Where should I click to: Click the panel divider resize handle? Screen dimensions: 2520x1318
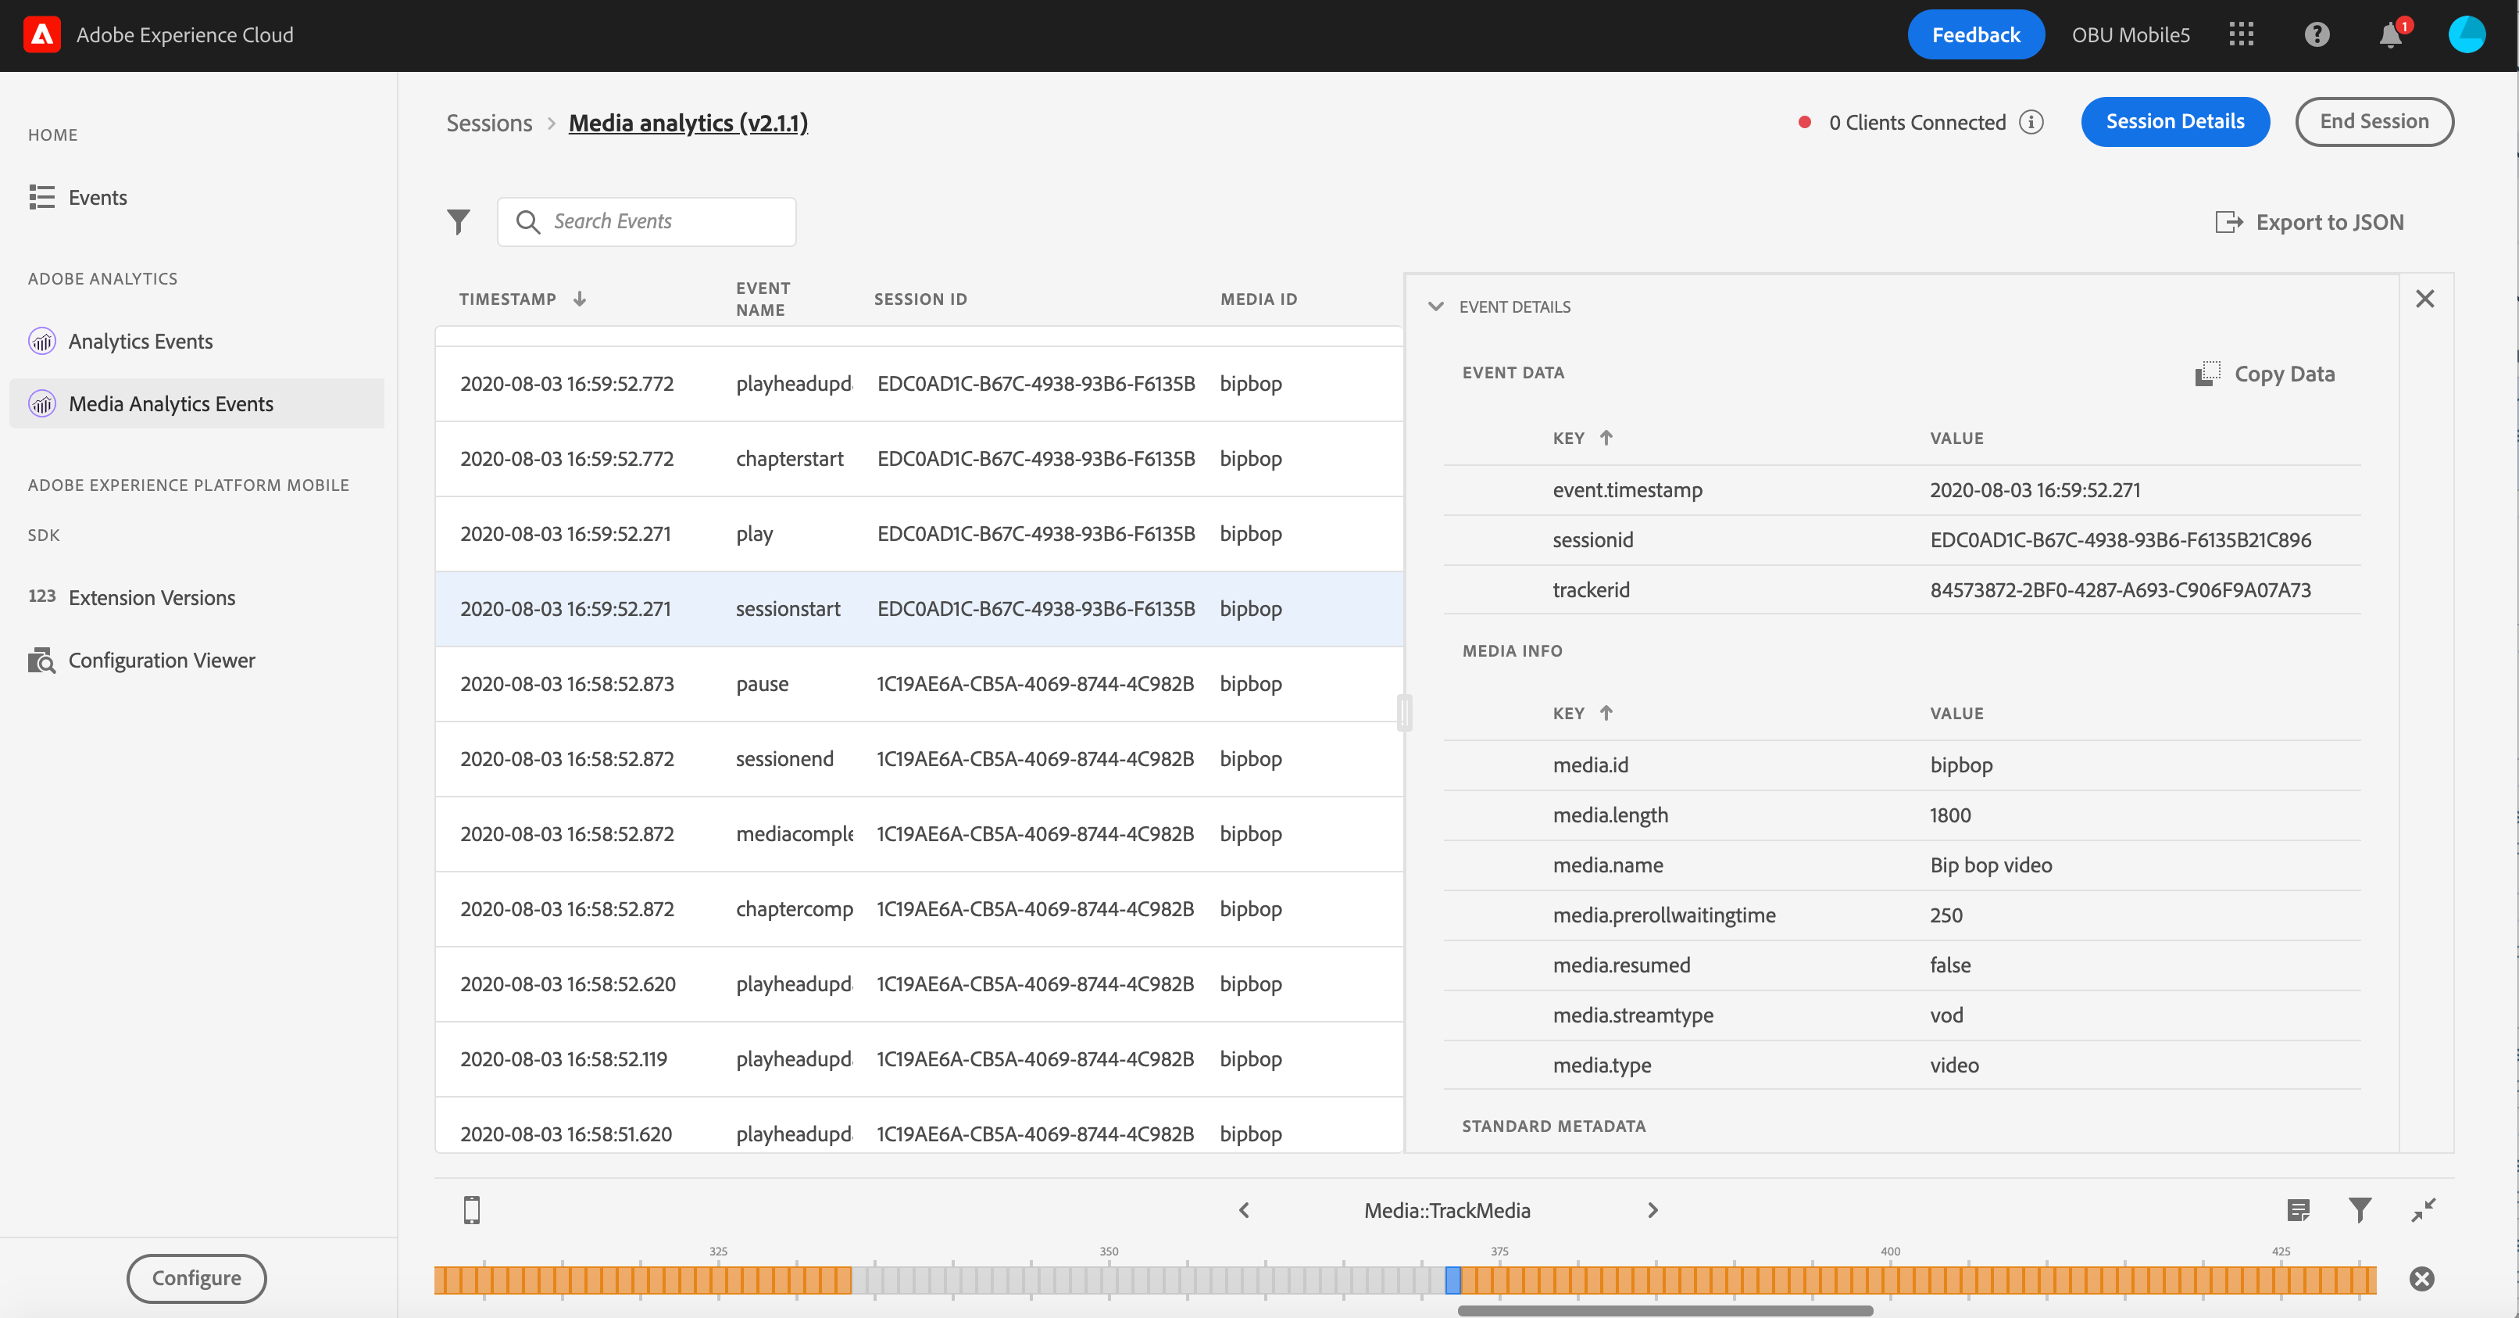pyautogui.click(x=1404, y=713)
